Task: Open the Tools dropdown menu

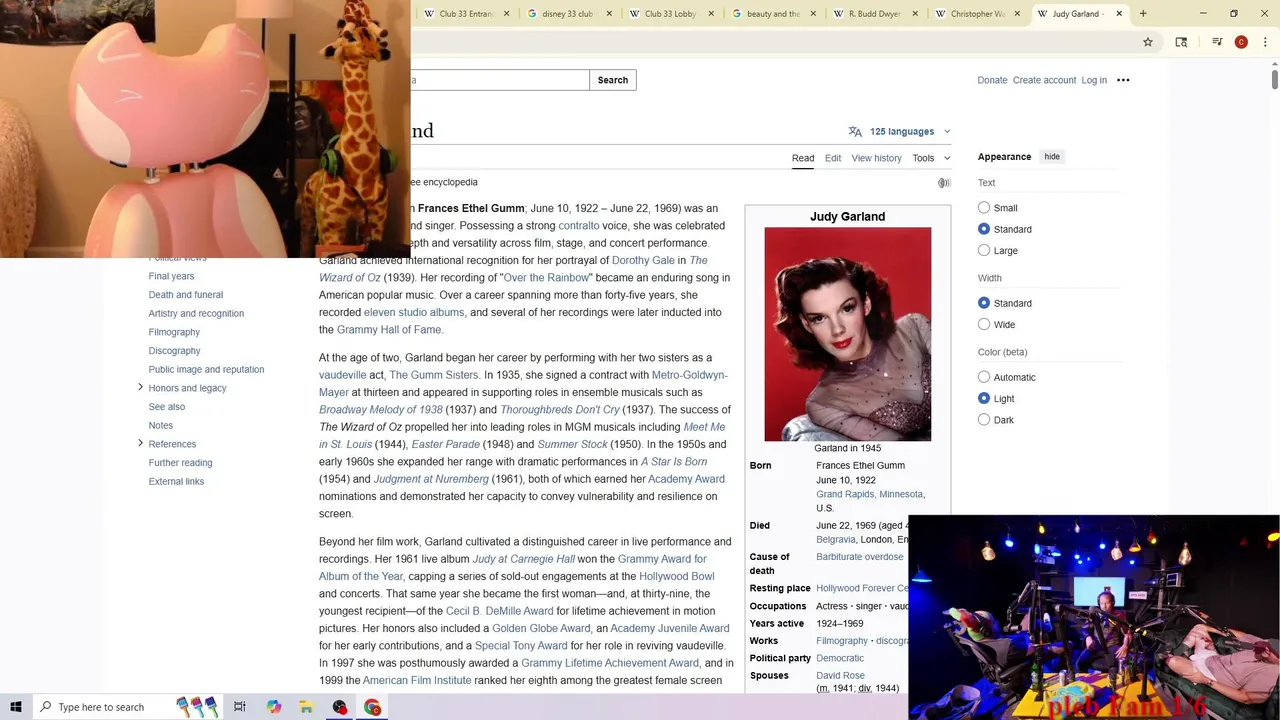Action: pos(931,158)
